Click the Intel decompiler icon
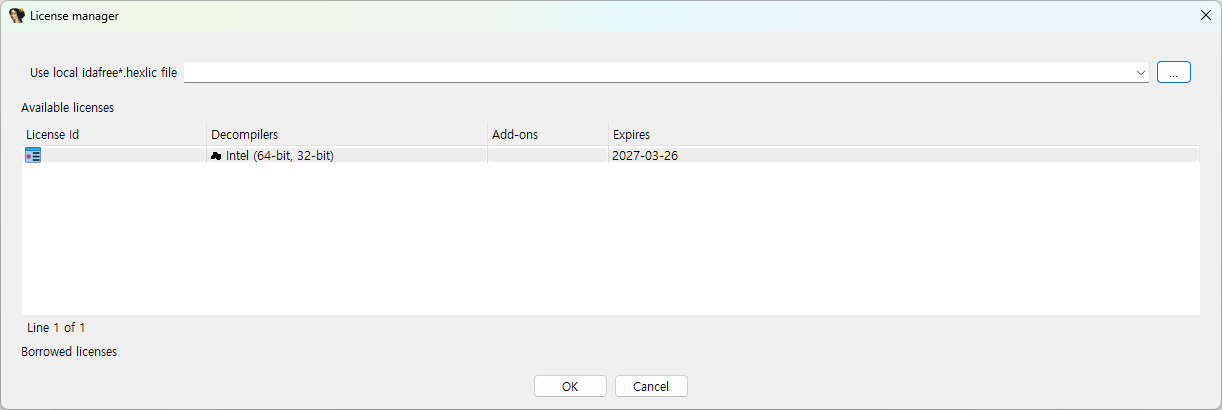The image size is (1222, 410). pos(216,156)
